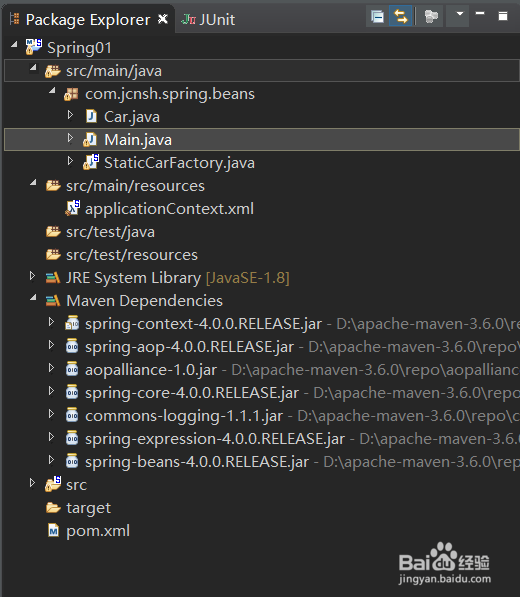Screen dimensions: 520x597
Task: Click the src/test/java folder icon
Action: tap(53, 231)
